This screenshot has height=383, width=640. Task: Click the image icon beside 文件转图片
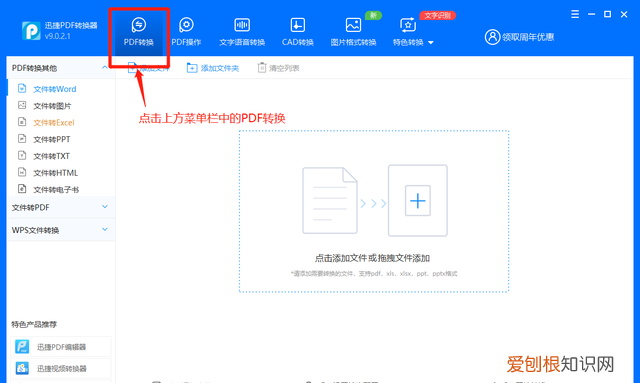click(x=22, y=105)
